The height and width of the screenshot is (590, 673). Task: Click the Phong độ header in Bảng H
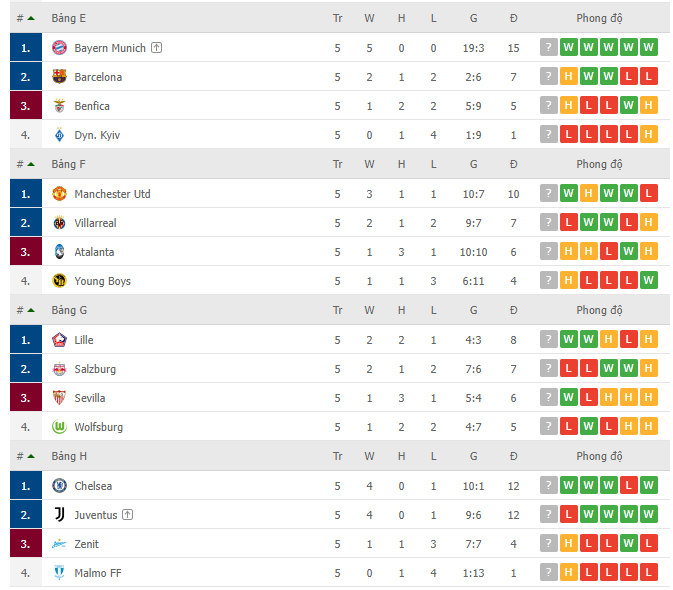(x=599, y=456)
